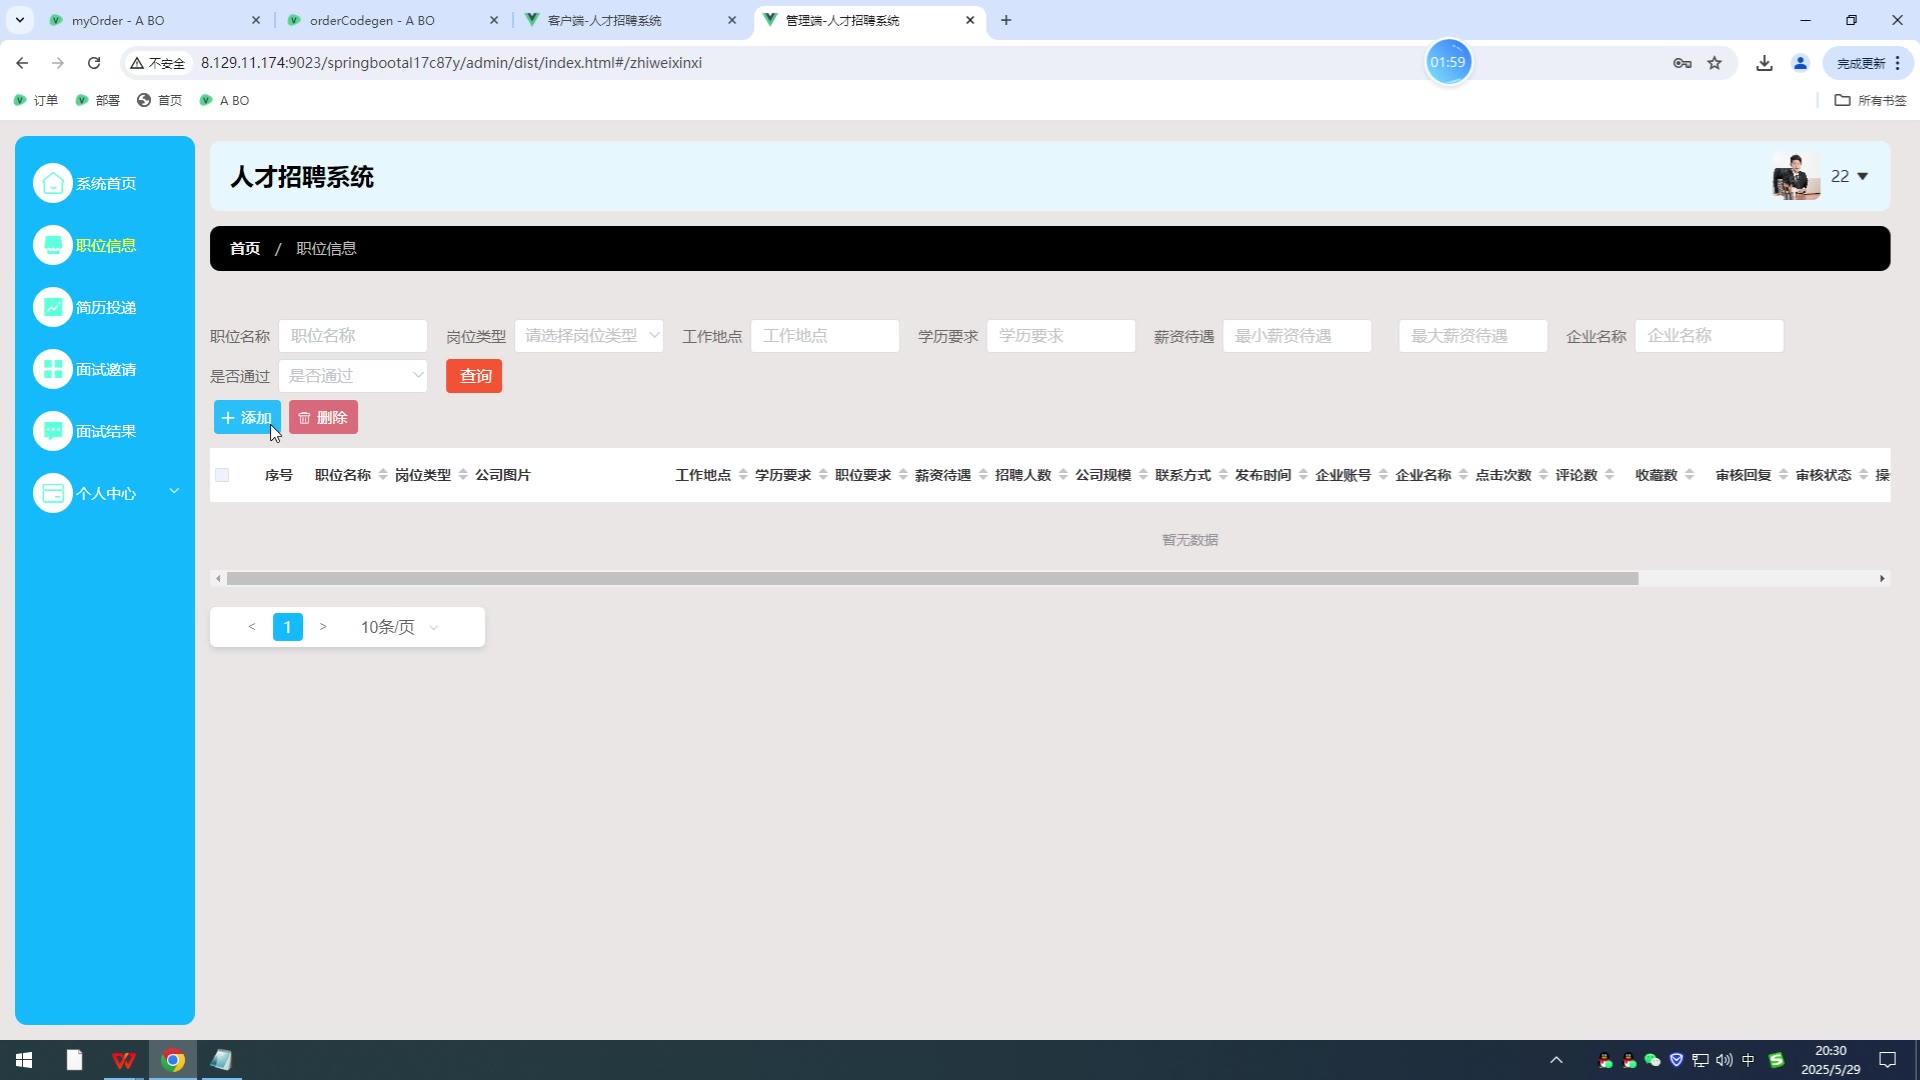The width and height of the screenshot is (1920, 1080).
Task: Click the 个人中心 card icon
Action: [x=53, y=493]
